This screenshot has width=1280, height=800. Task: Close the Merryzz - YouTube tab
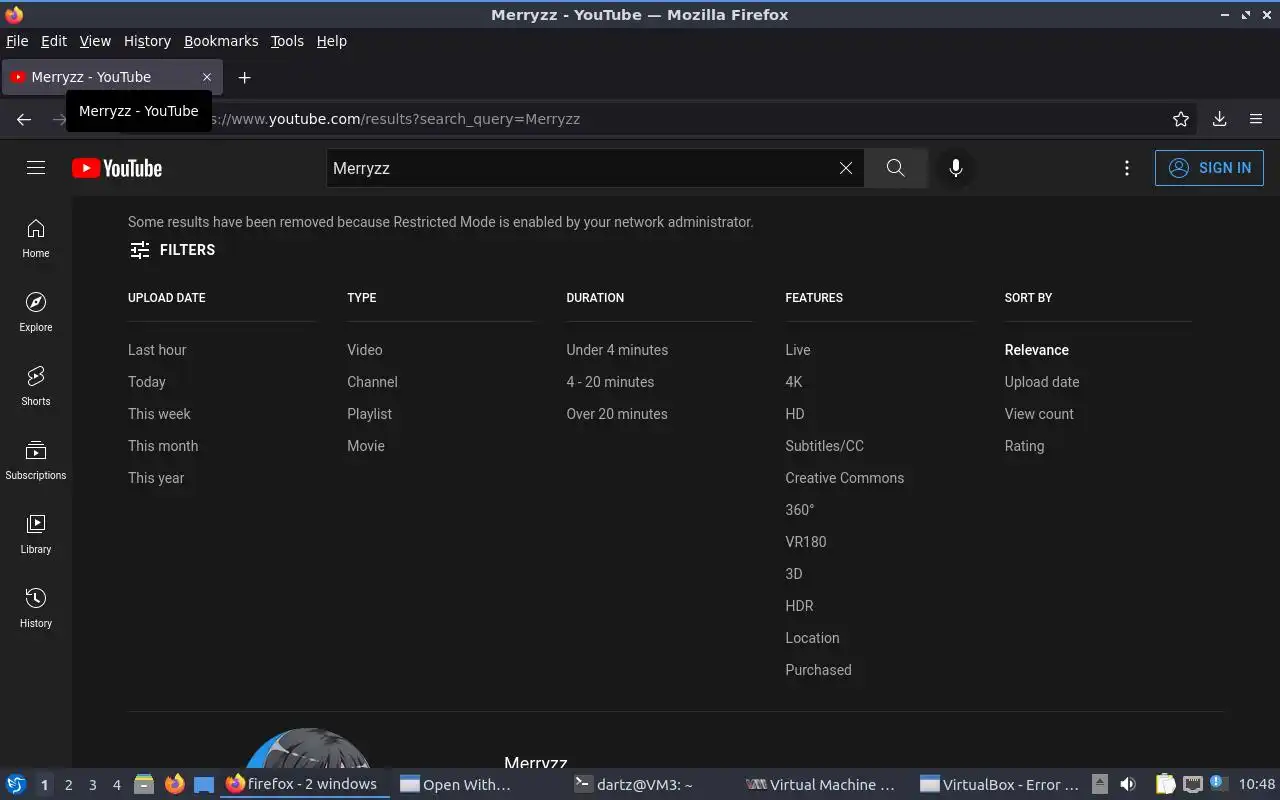(x=207, y=77)
